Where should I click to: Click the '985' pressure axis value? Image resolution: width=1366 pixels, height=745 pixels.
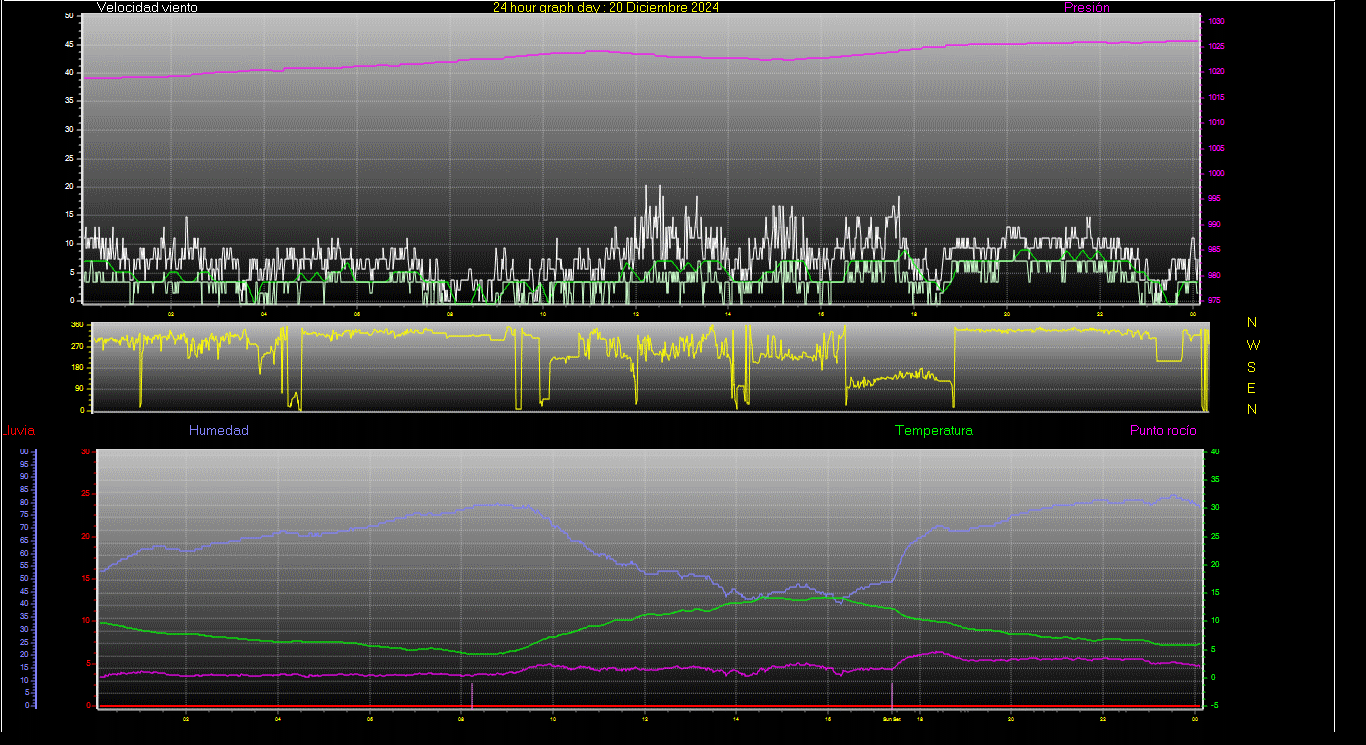click(x=1215, y=249)
